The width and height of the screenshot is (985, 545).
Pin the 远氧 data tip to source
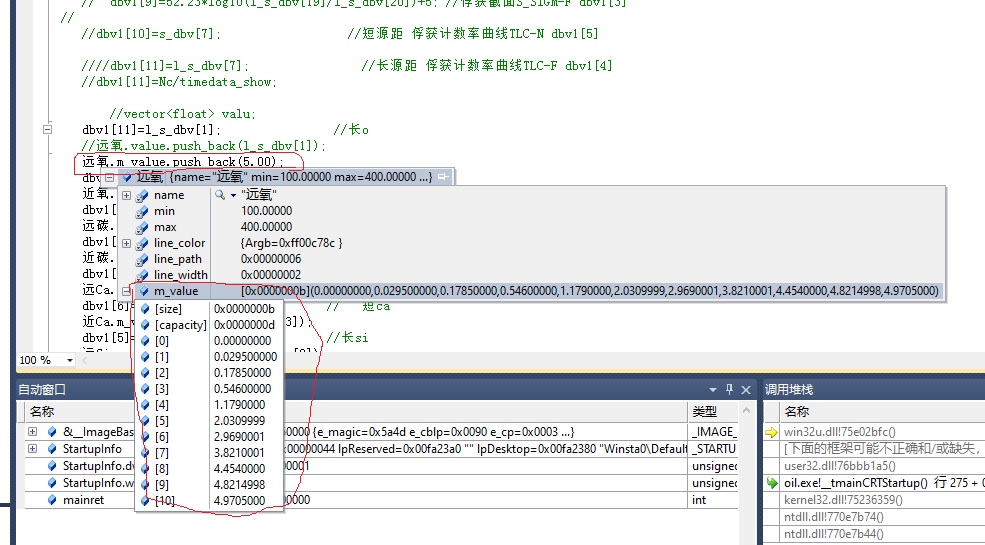coord(444,177)
